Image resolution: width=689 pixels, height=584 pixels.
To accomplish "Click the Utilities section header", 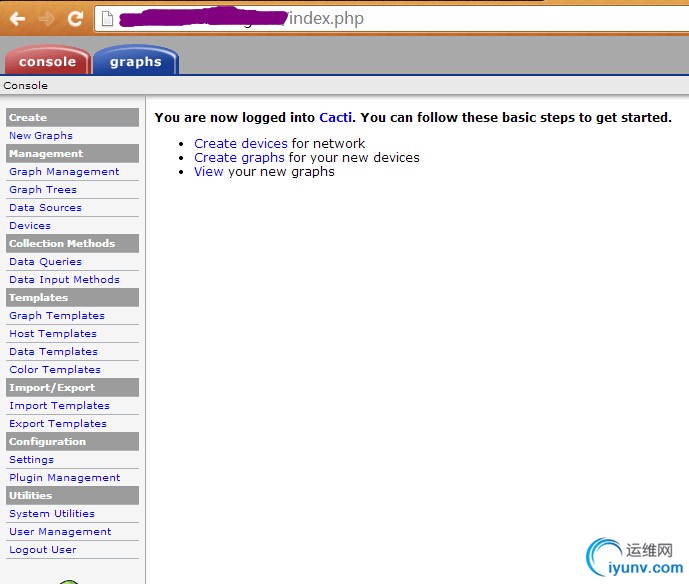I will (x=73, y=496).
